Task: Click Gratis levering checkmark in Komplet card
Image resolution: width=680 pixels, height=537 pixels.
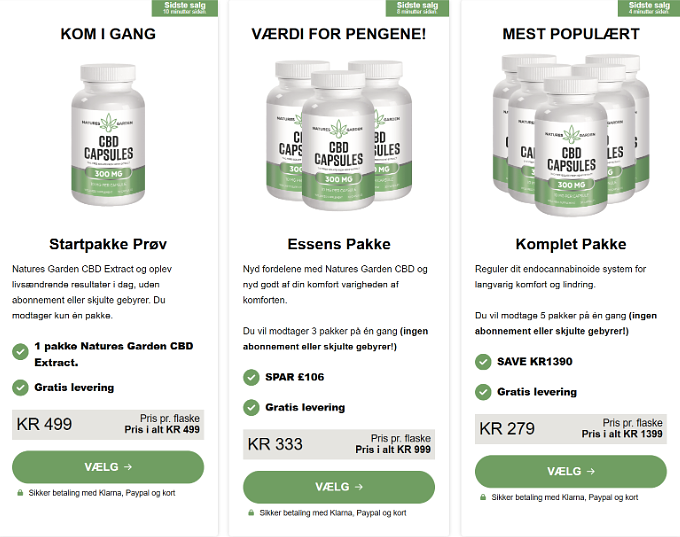Action: [483, 392]
